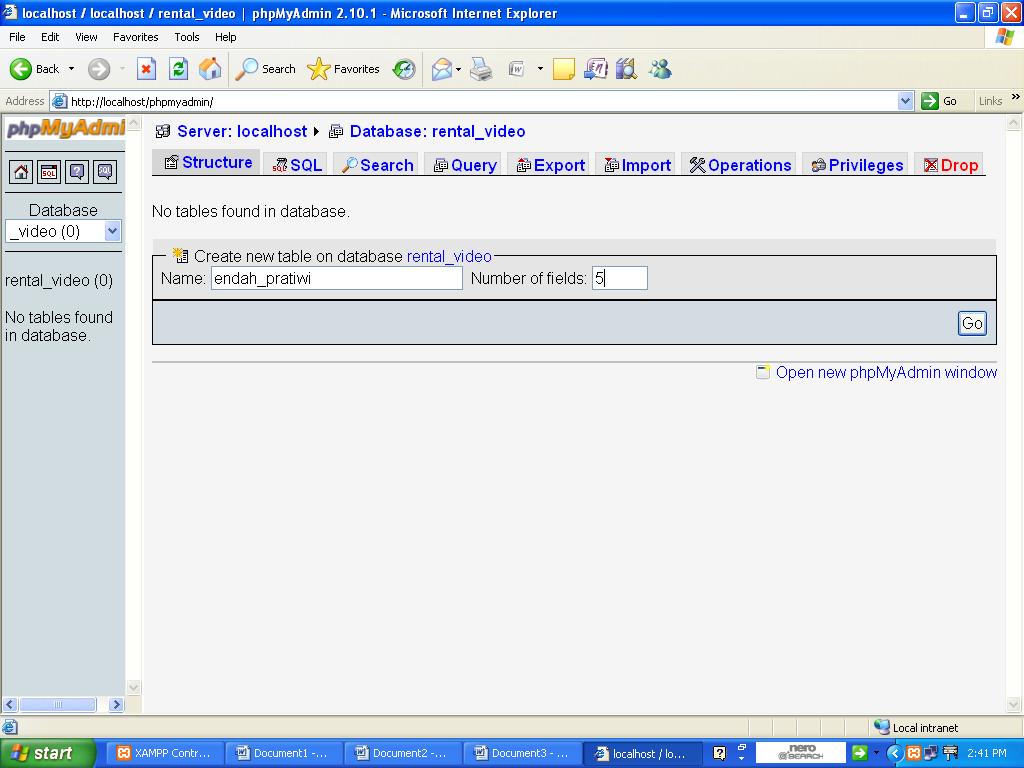The width and height of the screenshot is (1024, 768).
Task: Expand the address bar history dropdown
Action: tap(905, 101)
